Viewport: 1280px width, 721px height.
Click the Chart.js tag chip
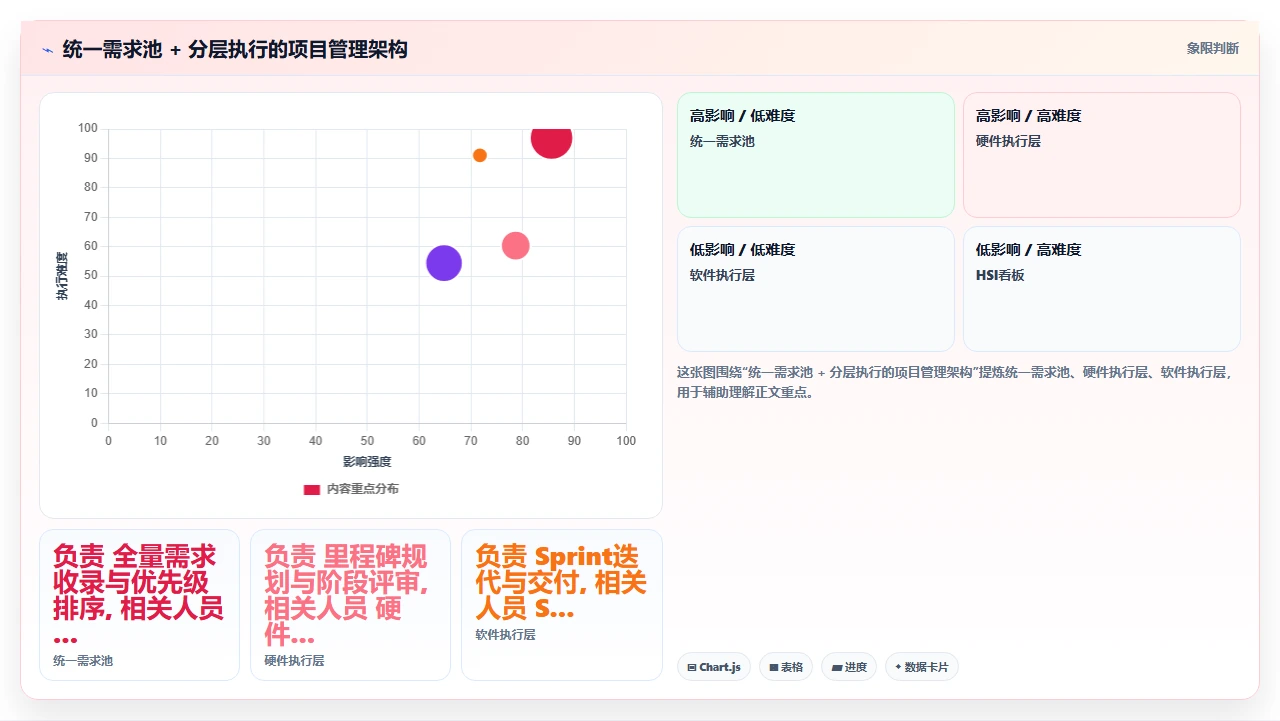[714, 667]
